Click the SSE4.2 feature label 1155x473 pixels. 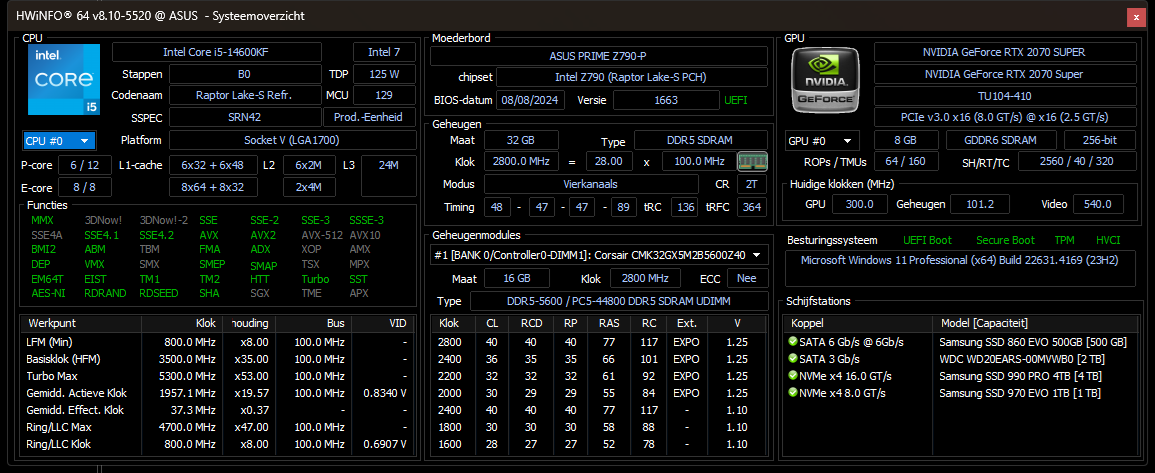(156, 235)
